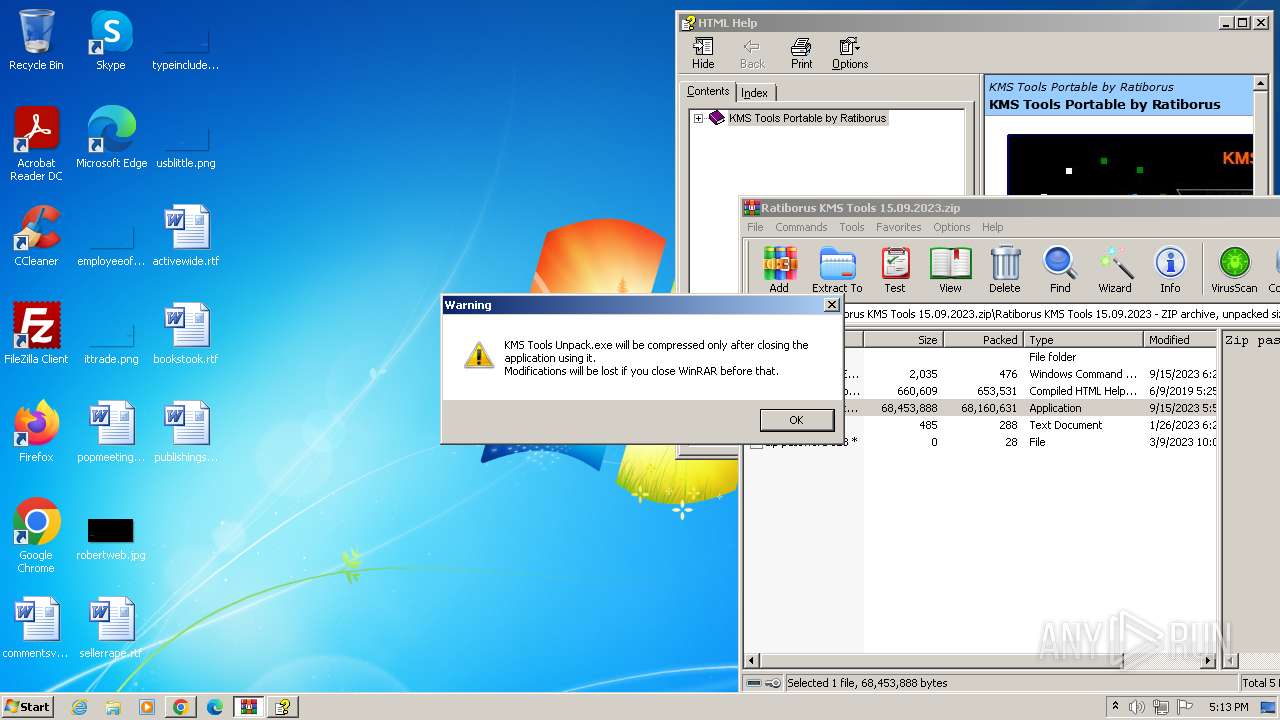Image resolution: width=1280 pixels, height=720 pixels.
Task: Click Test icon in WinRAR toolbar
Action: click(x=895, y=270)
